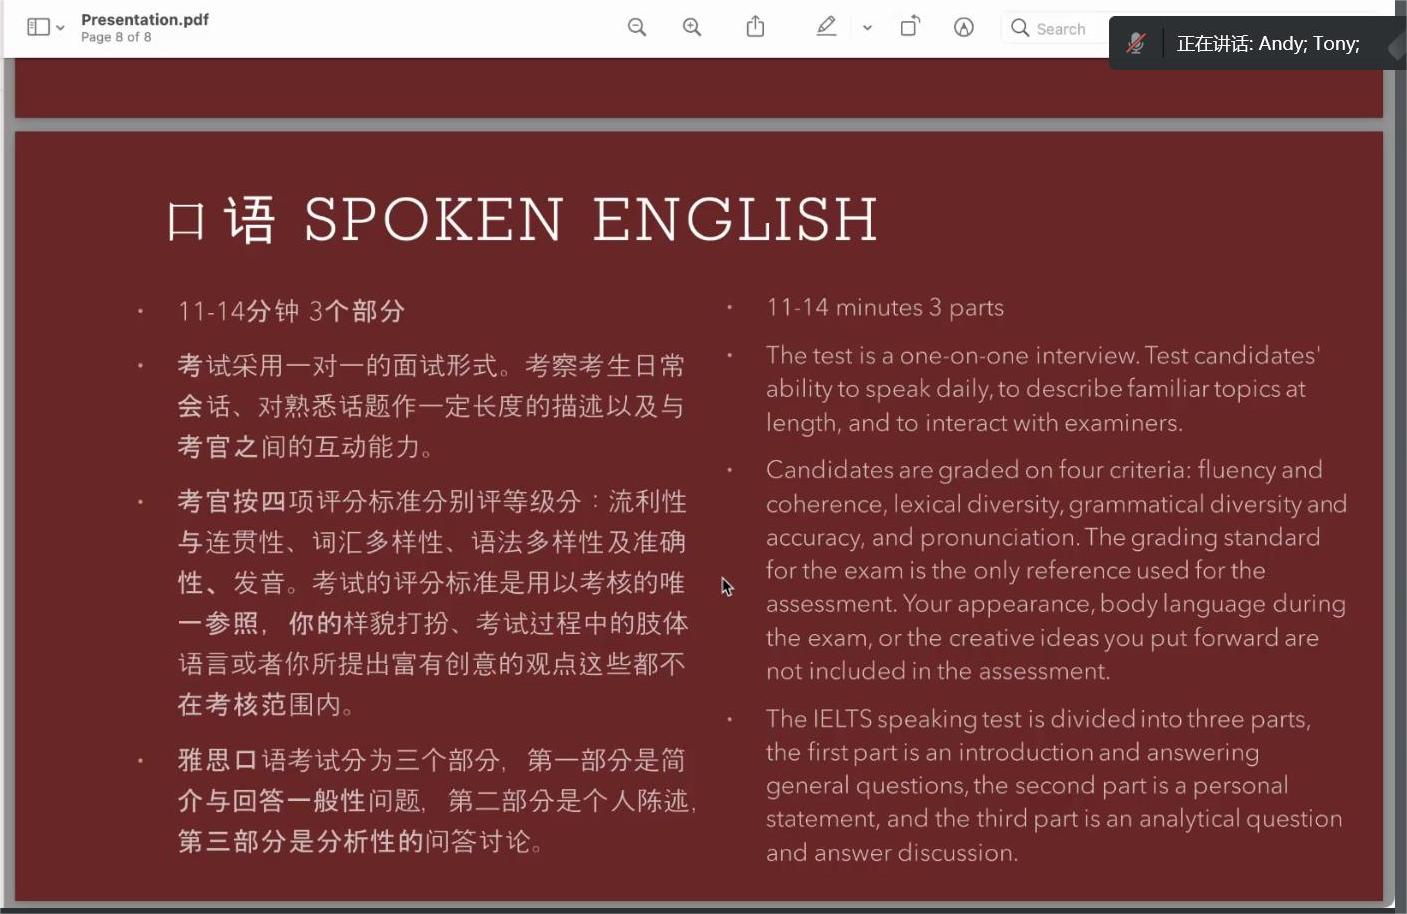The width and height of the screenshot is (1407, 914).
Task: Show the Markup toolbar
Action: pos(964,27)
